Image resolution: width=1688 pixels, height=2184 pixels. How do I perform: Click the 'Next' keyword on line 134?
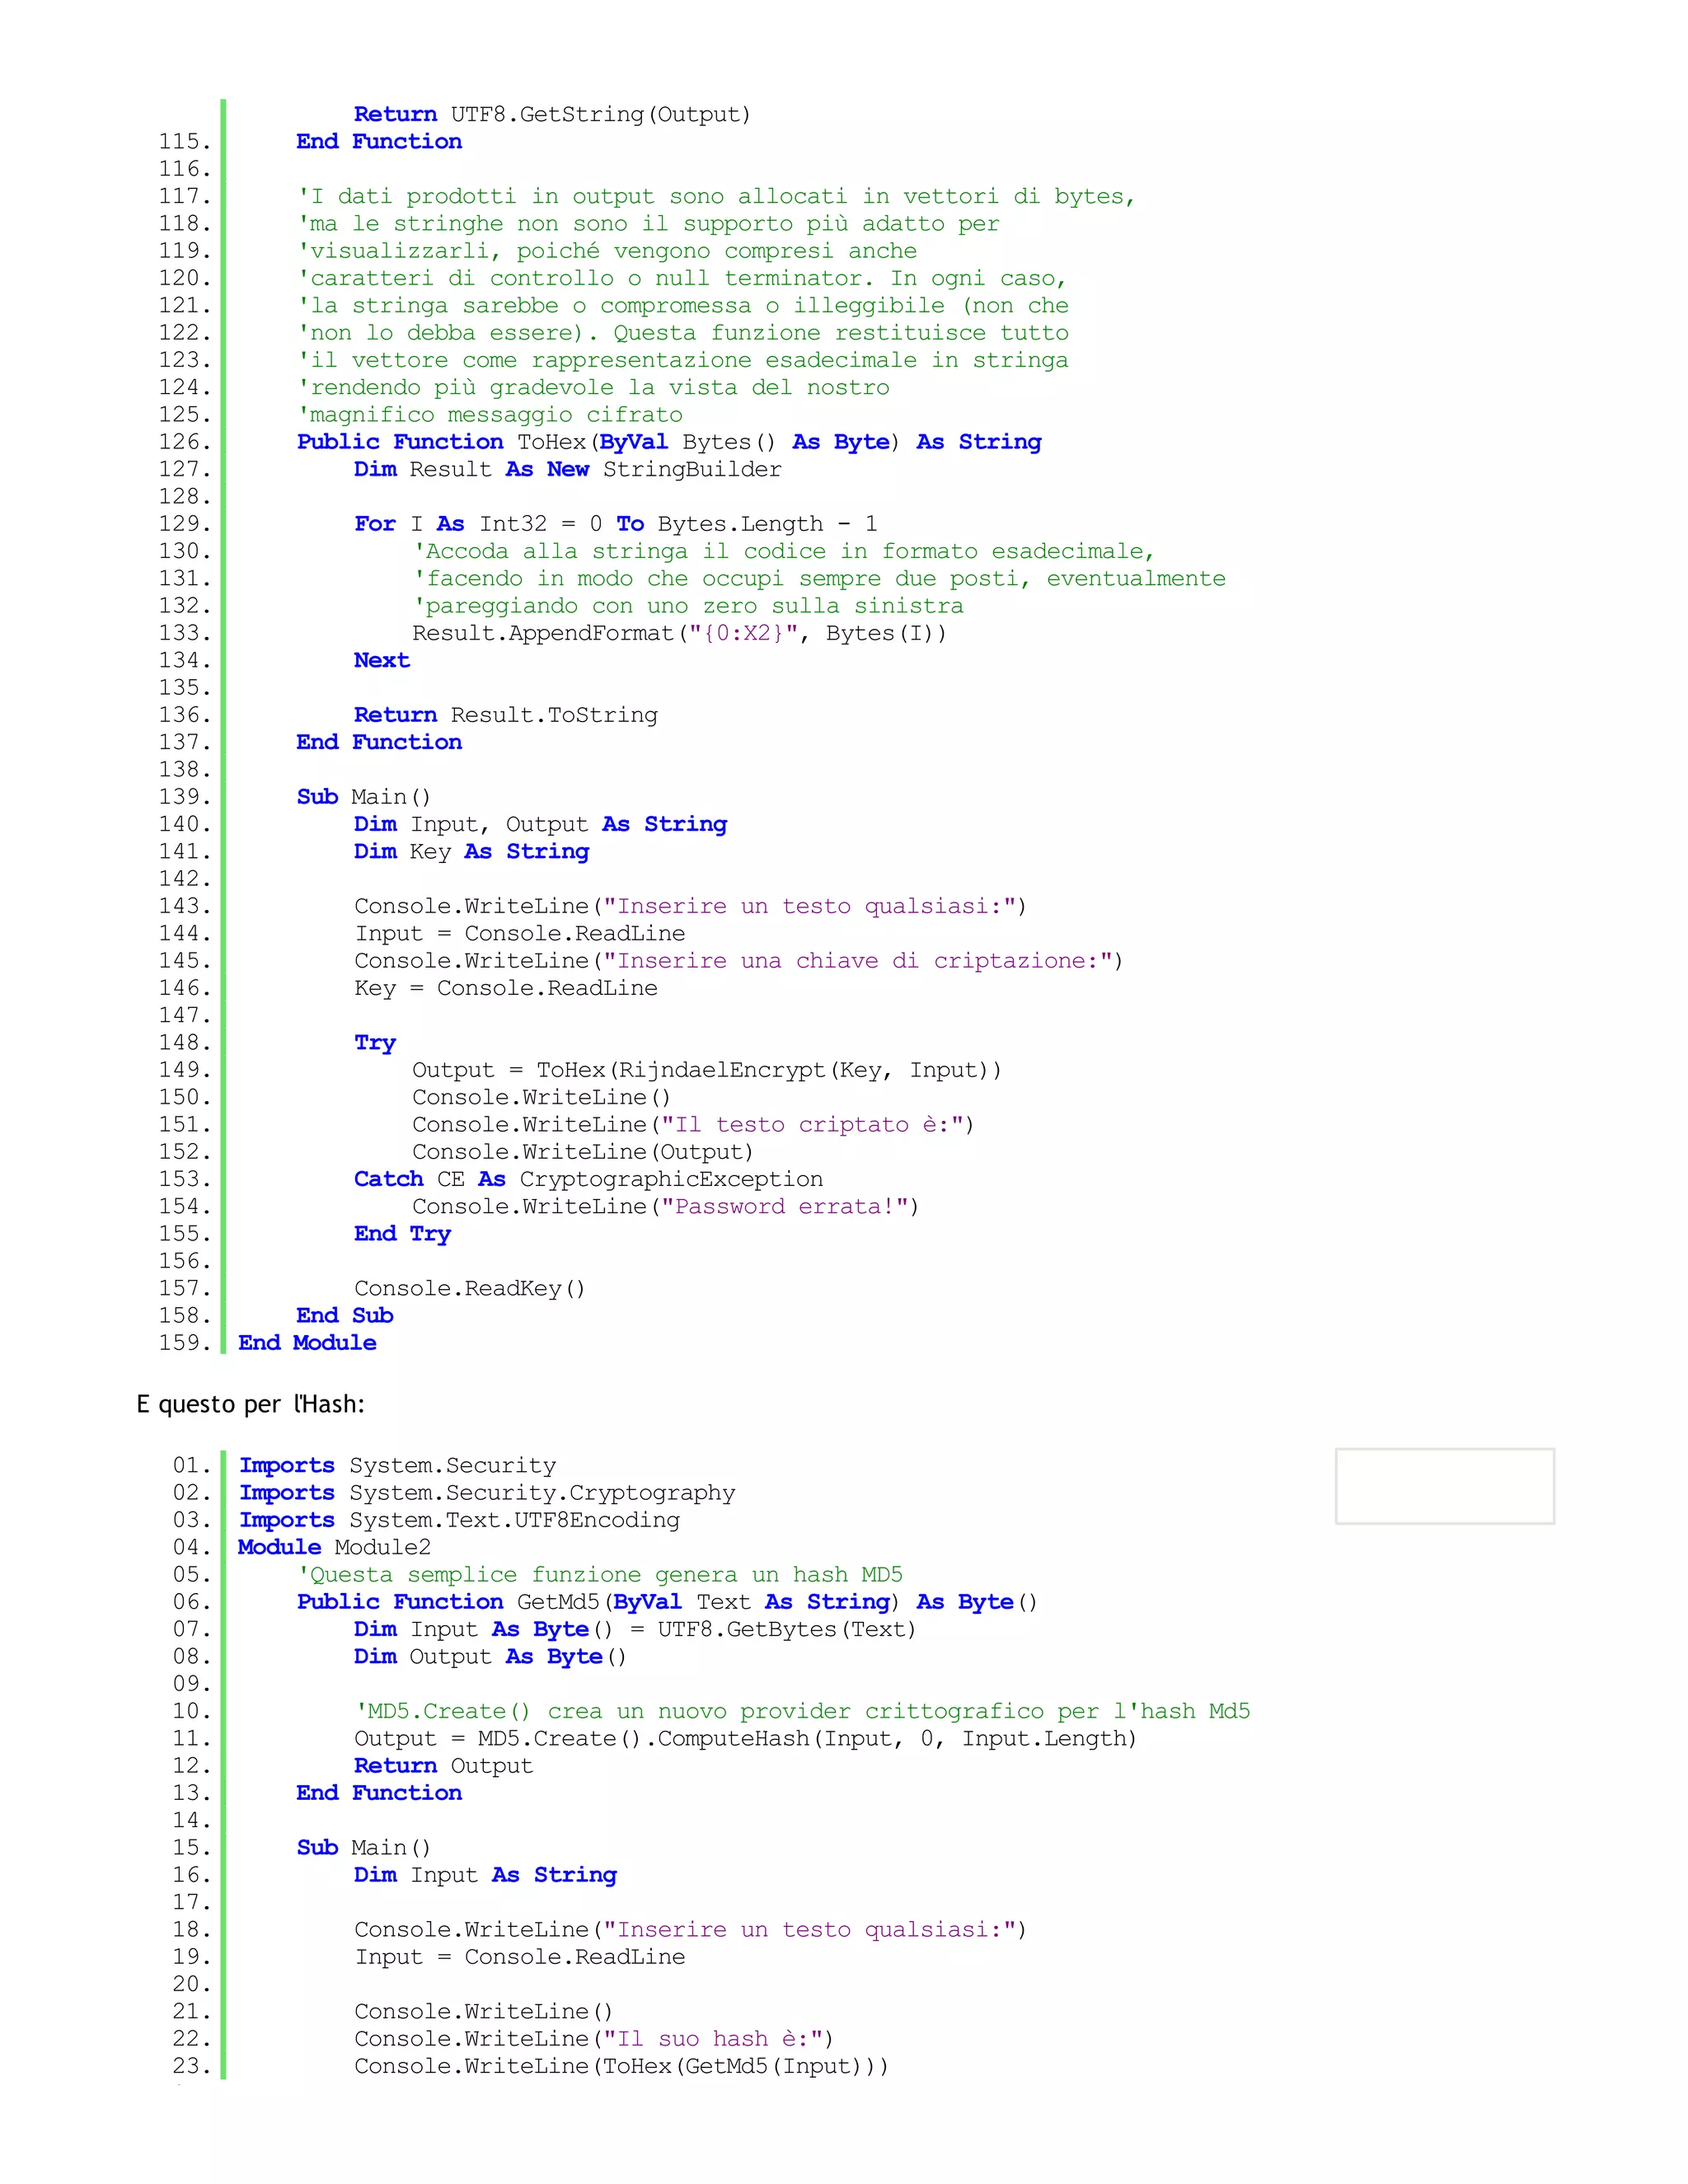[382, 660]
